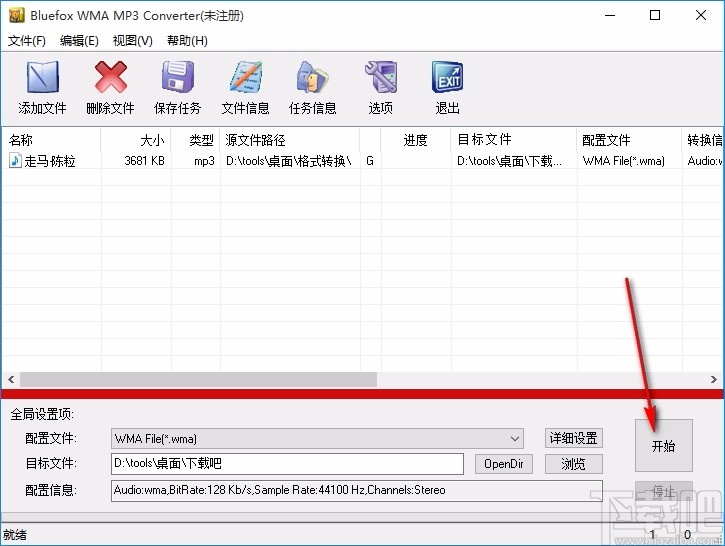The height and width of the screenshot is (546, 725).
Task: Open 文件信息 file info icon
Action: [x=246, y=77]
